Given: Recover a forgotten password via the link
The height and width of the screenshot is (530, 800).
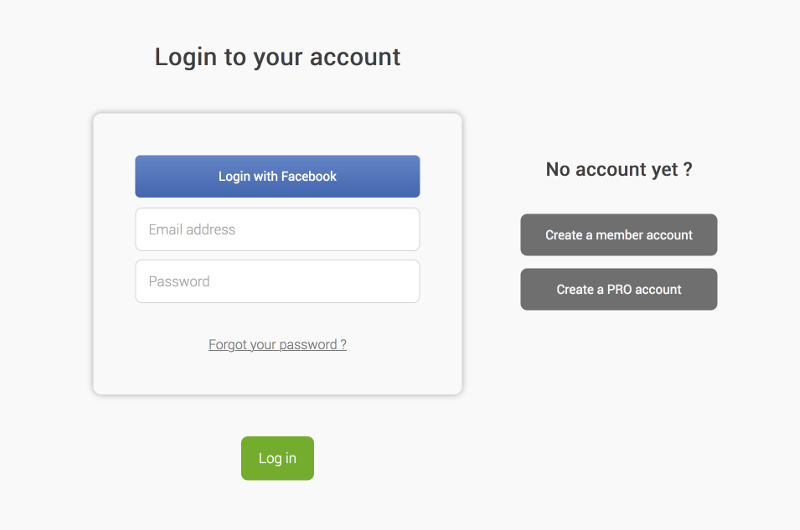Looking at the screenshot, I should (x=277, y=344).
